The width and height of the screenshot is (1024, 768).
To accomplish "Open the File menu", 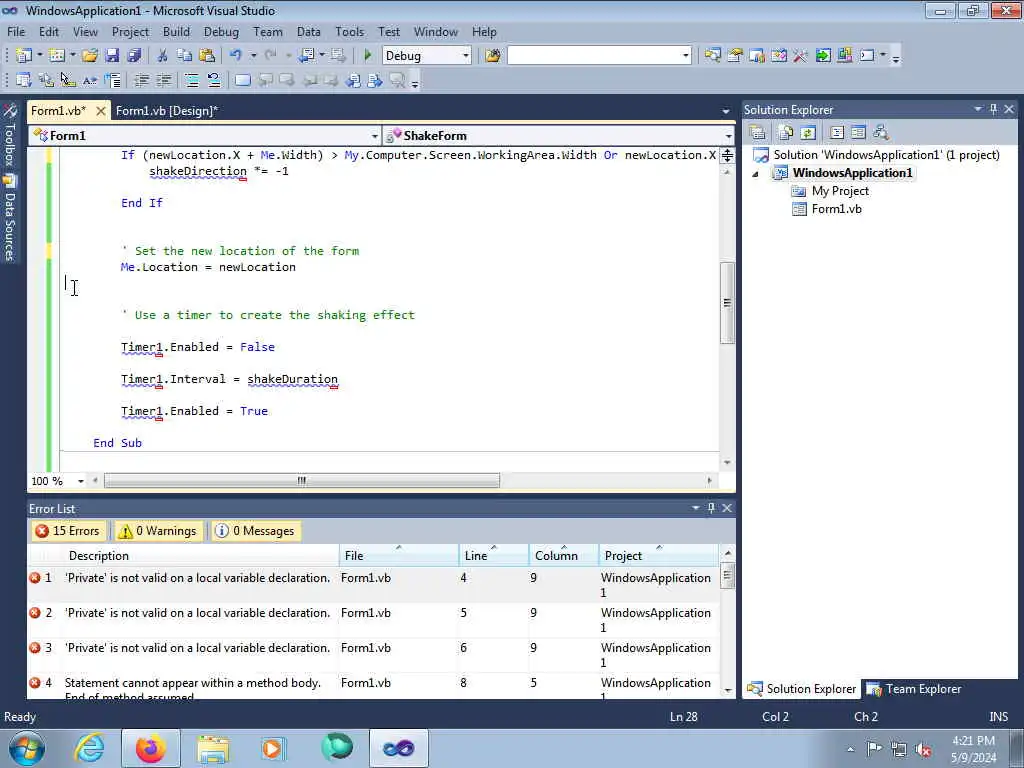I will pyautogui.click(x=16, y=31).
